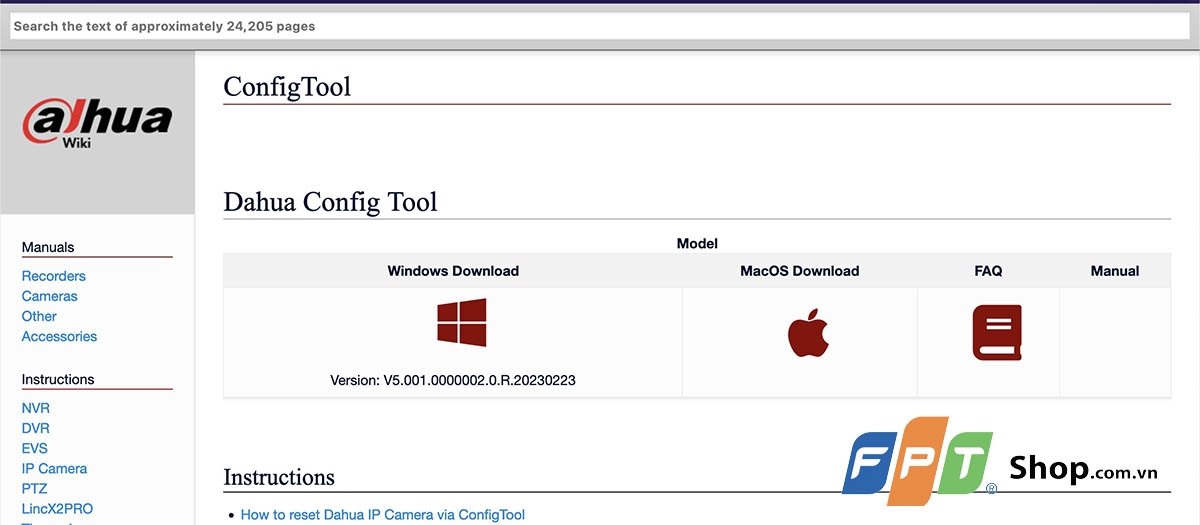The image size is (1200, 525).
Task: Click the Manuals sidebar heading
Action: 48,247
